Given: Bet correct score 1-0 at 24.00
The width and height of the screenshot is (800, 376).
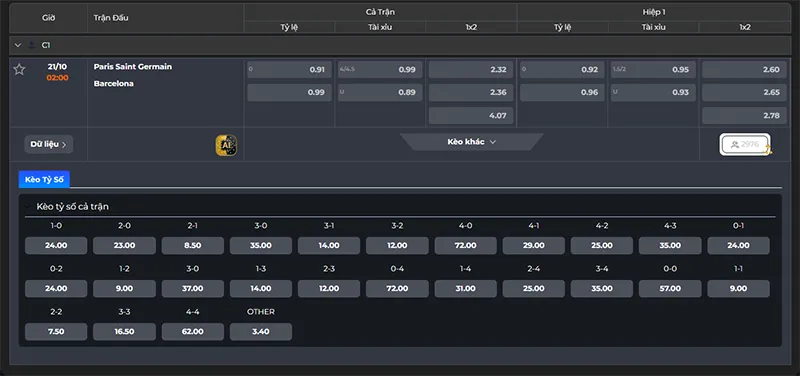Looking at the screenshot, I should coord(56,245).
